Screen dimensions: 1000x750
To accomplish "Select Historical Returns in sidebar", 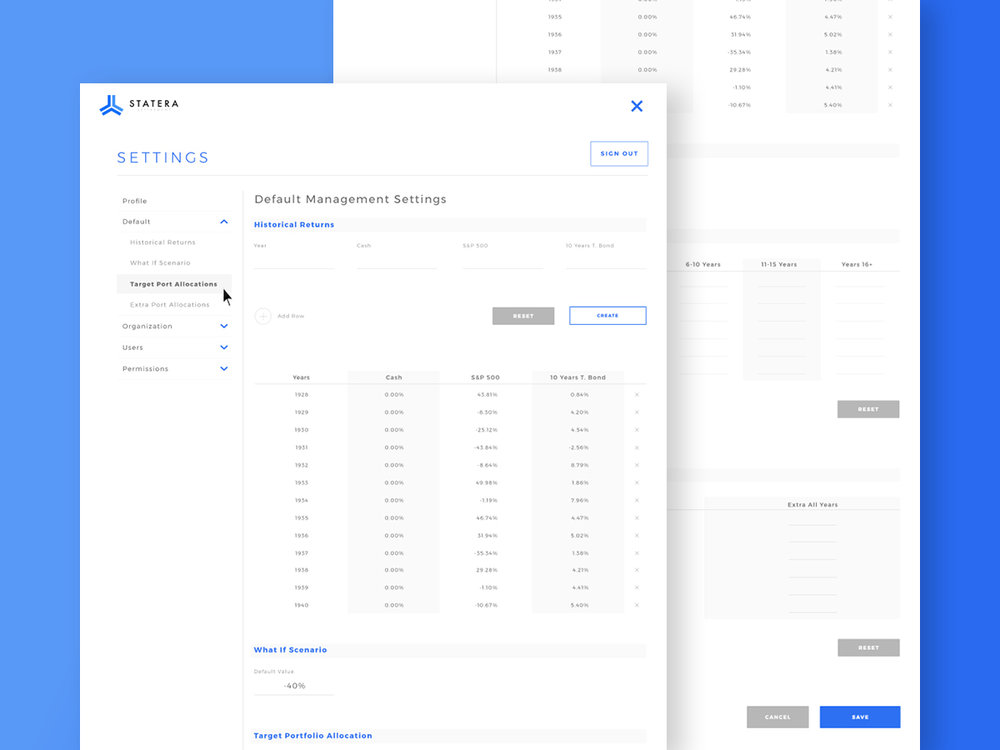I will coord(163,242).
